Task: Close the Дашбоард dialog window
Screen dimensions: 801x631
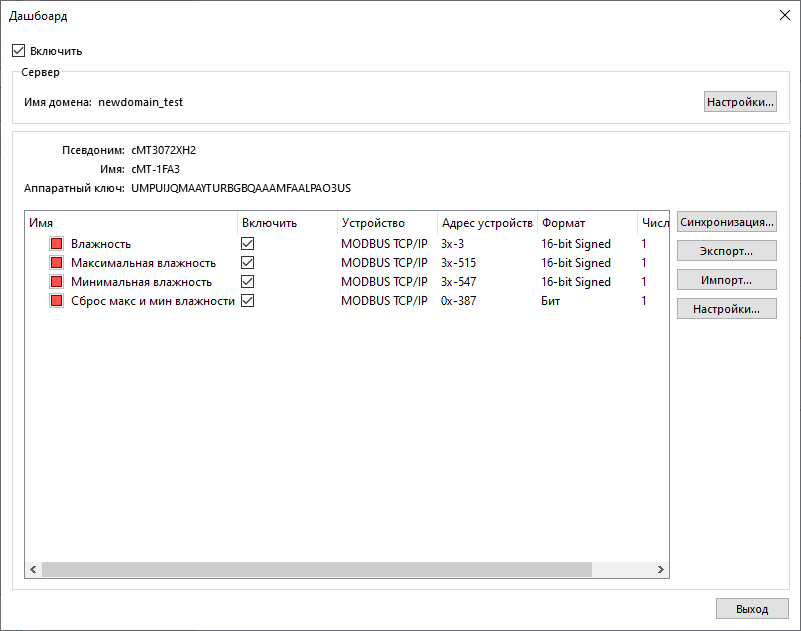Action: click(x=782, y=16)
